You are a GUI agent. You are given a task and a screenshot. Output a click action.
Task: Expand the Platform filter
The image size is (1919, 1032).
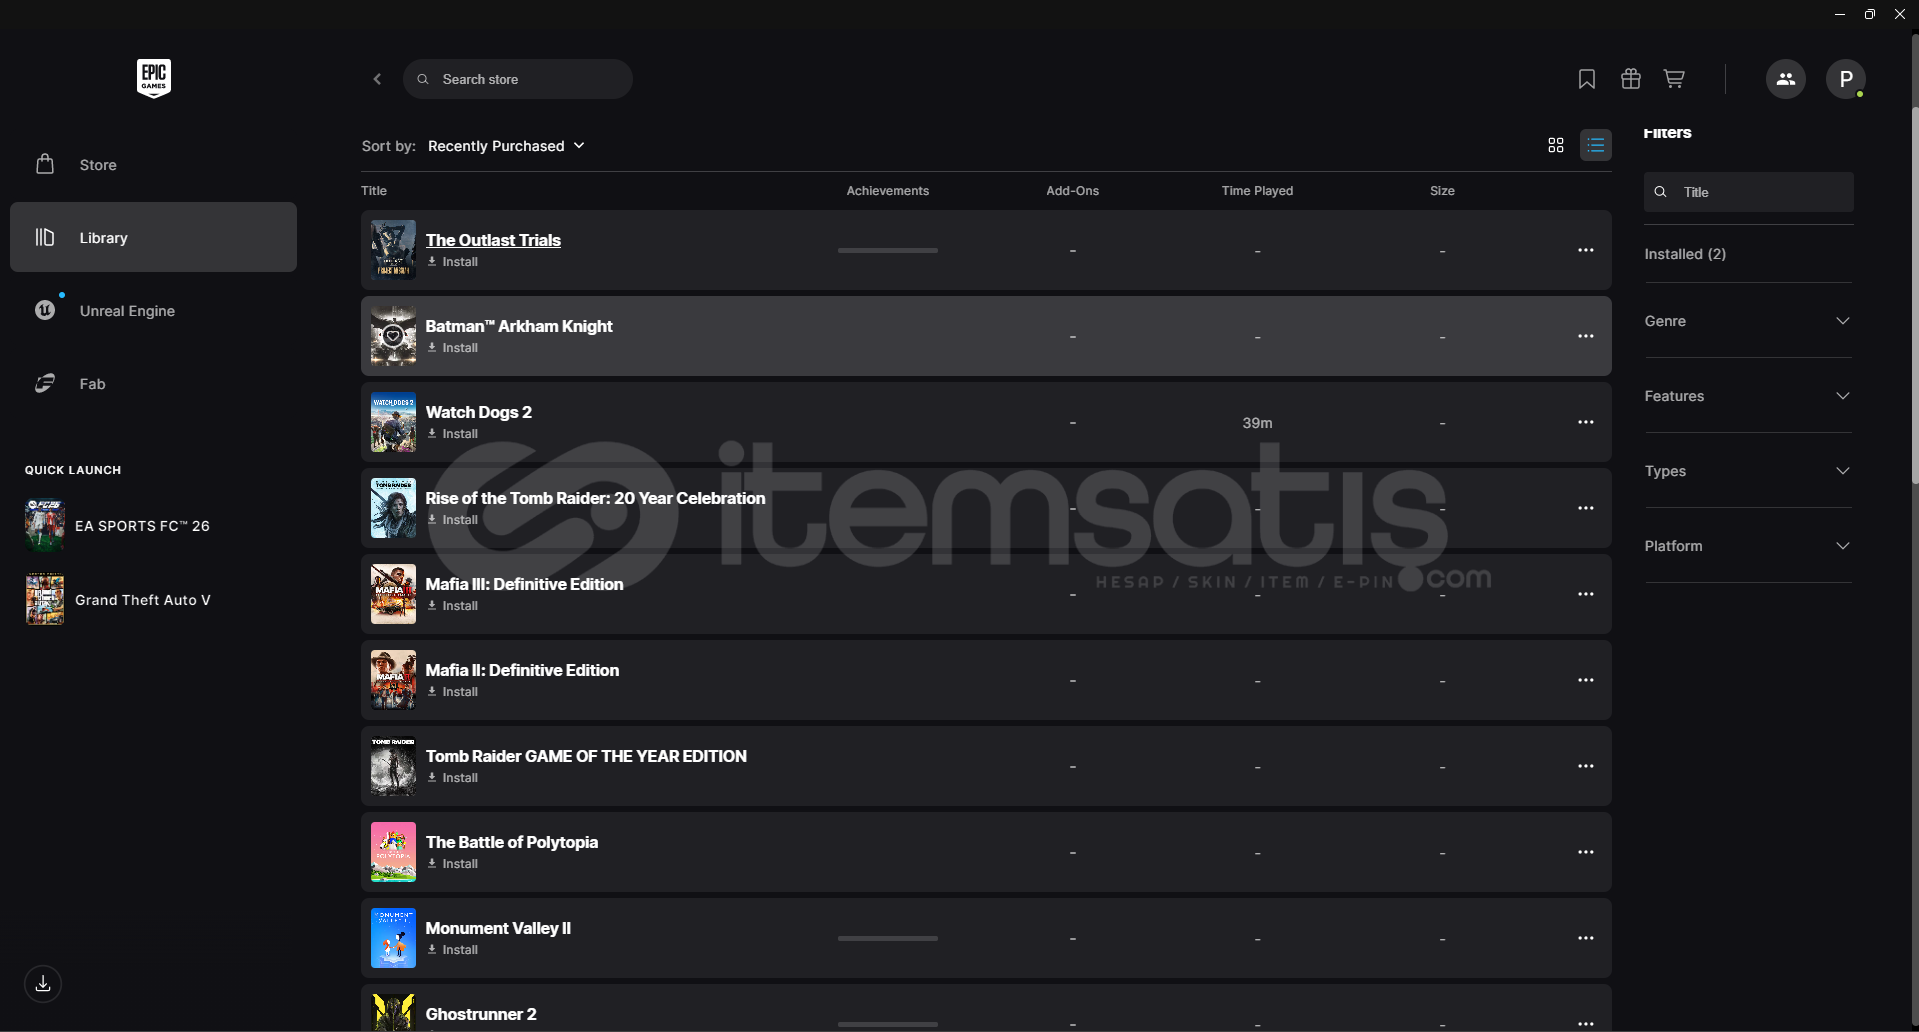[1748, 546]
